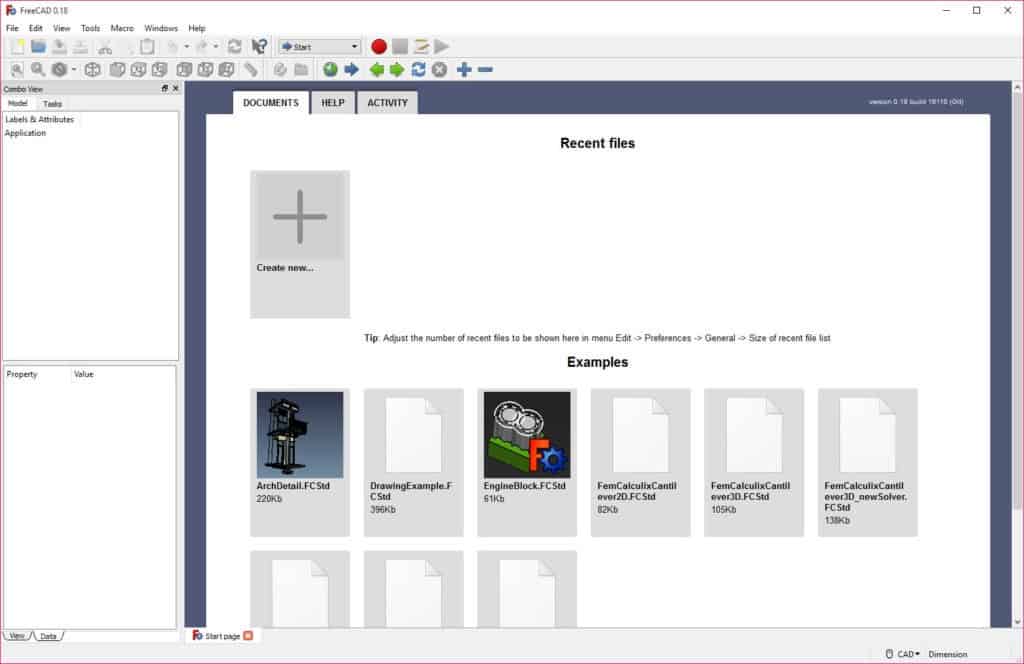Undock the Combo View panel

165,88
